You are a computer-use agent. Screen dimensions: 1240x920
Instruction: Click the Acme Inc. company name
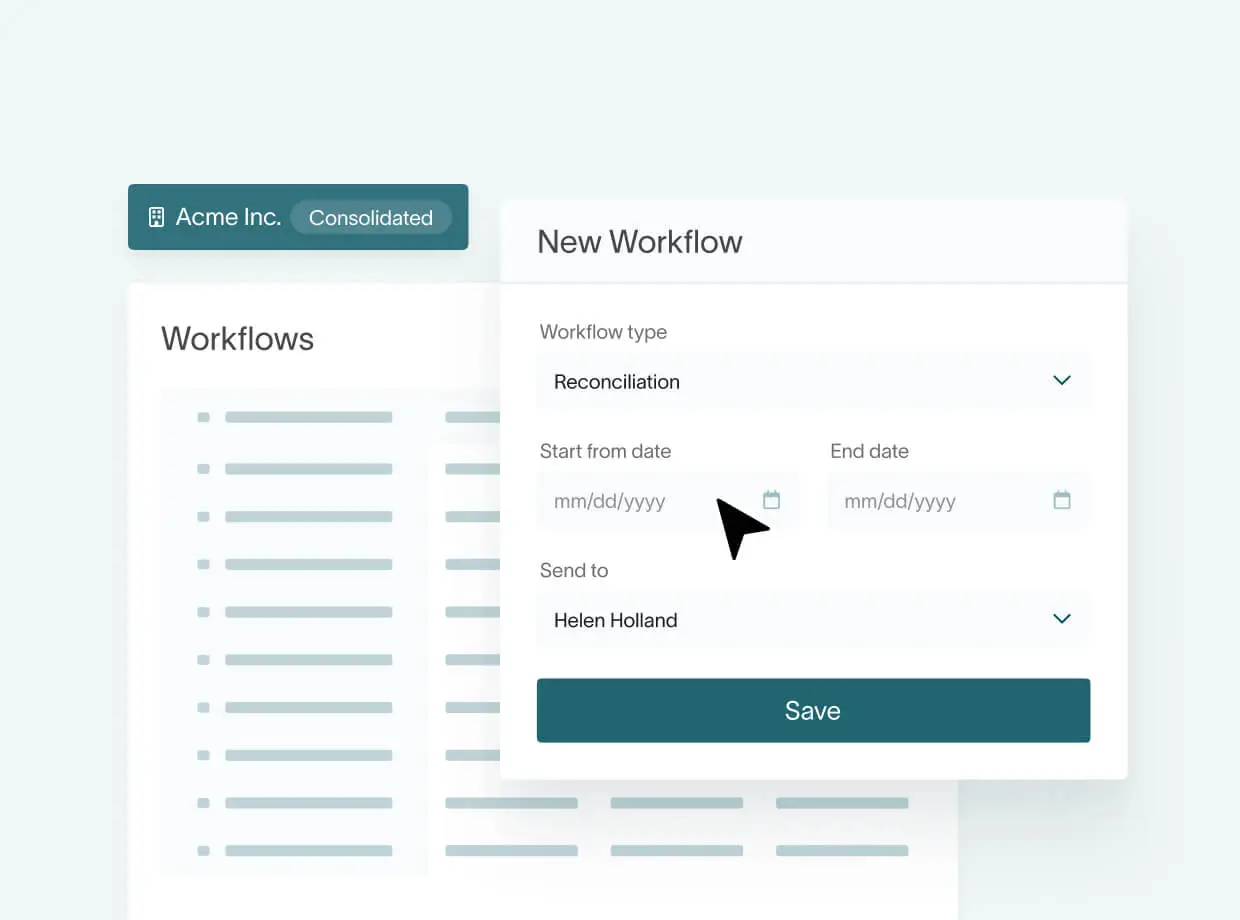[x=228, y=216]
